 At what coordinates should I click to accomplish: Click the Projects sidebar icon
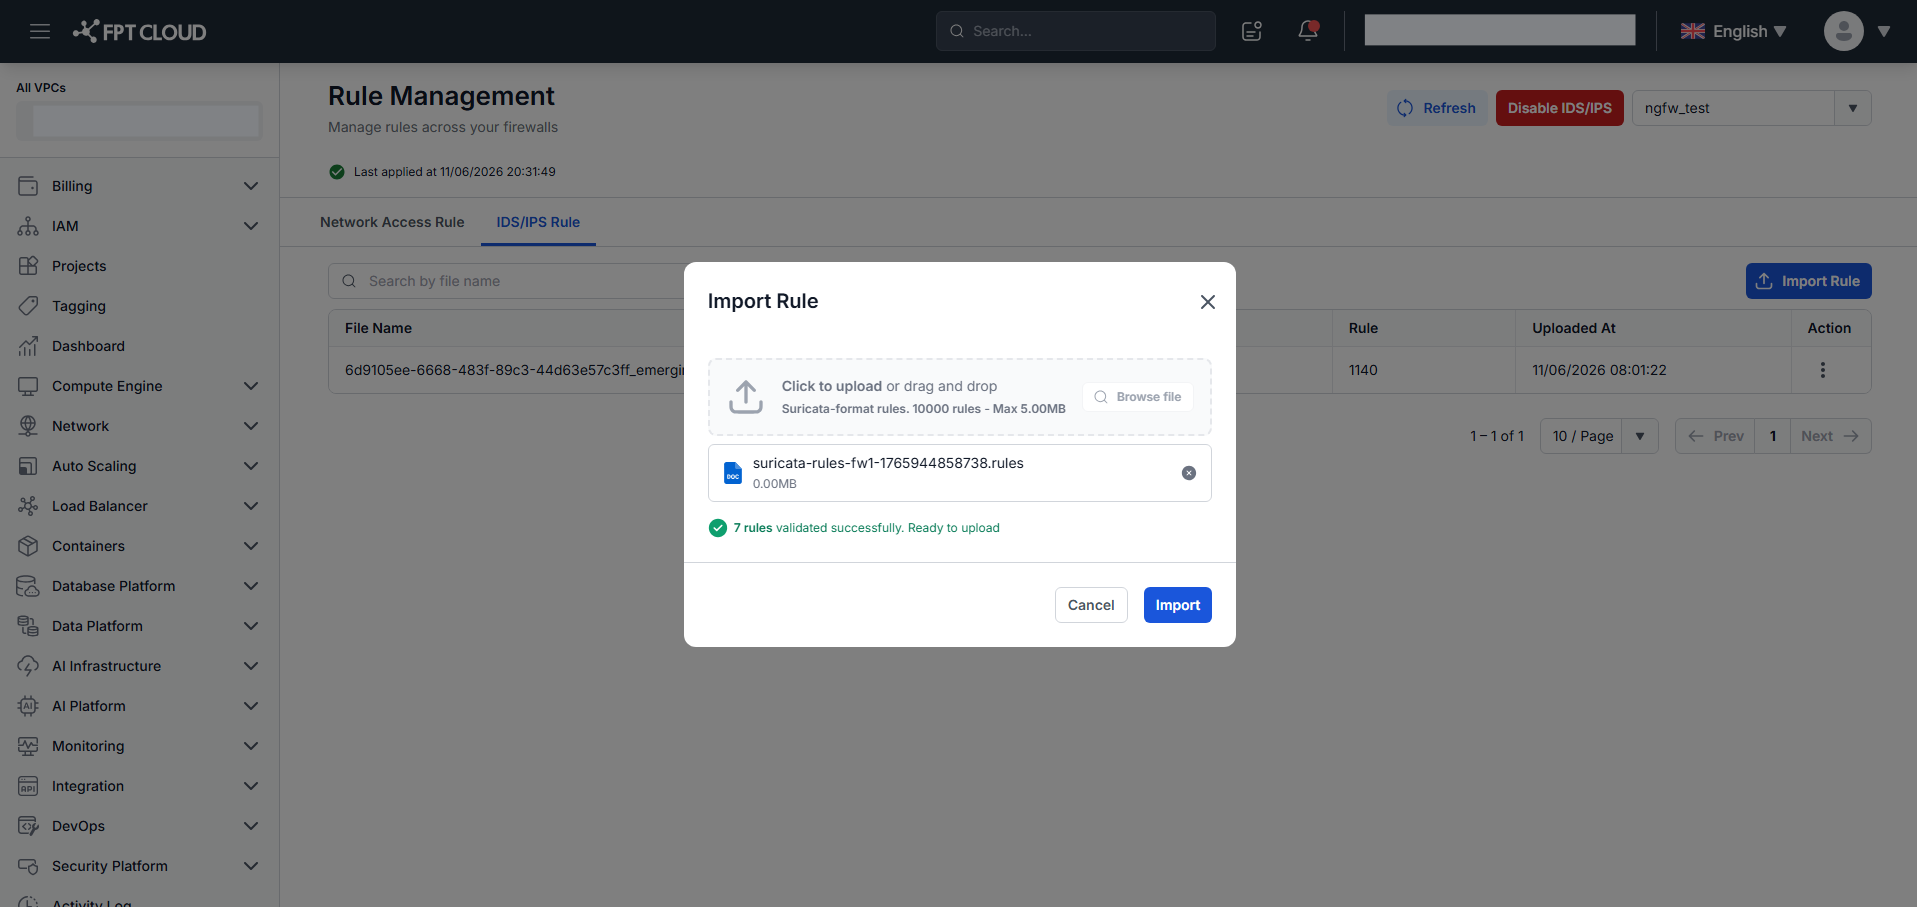tap(28, 266)
